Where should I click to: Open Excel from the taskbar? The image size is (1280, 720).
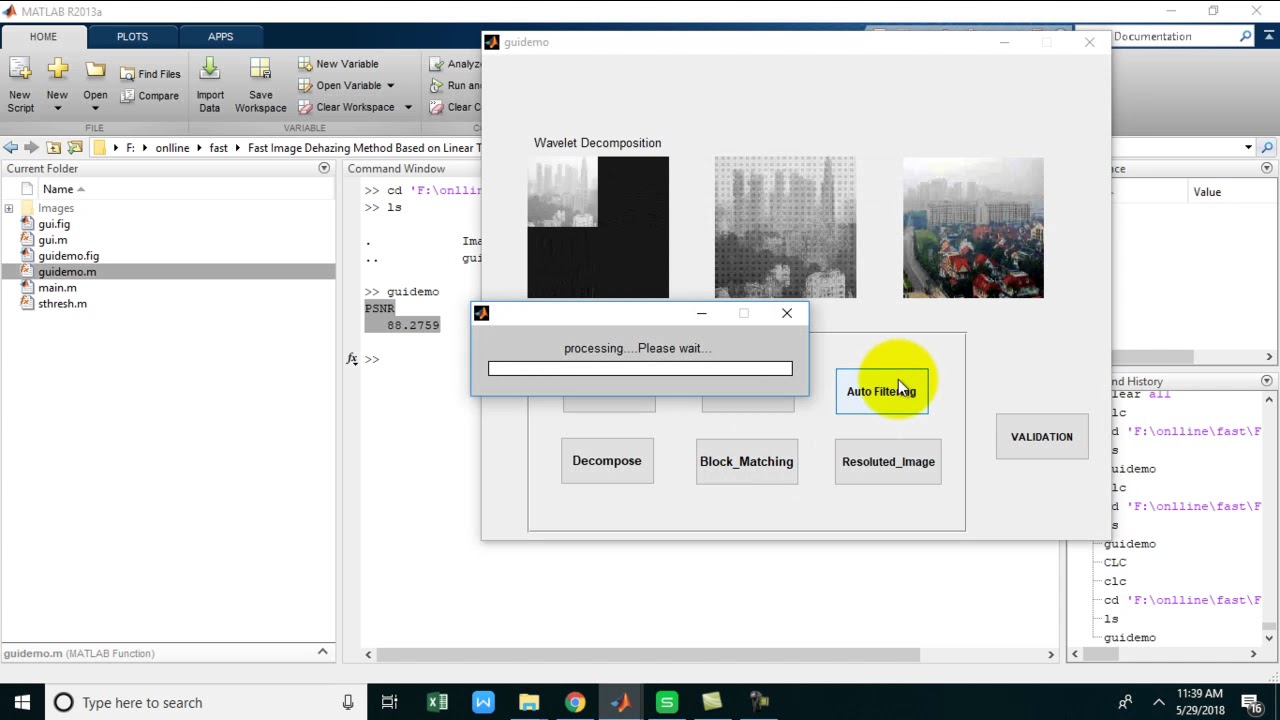click(437, 702)
